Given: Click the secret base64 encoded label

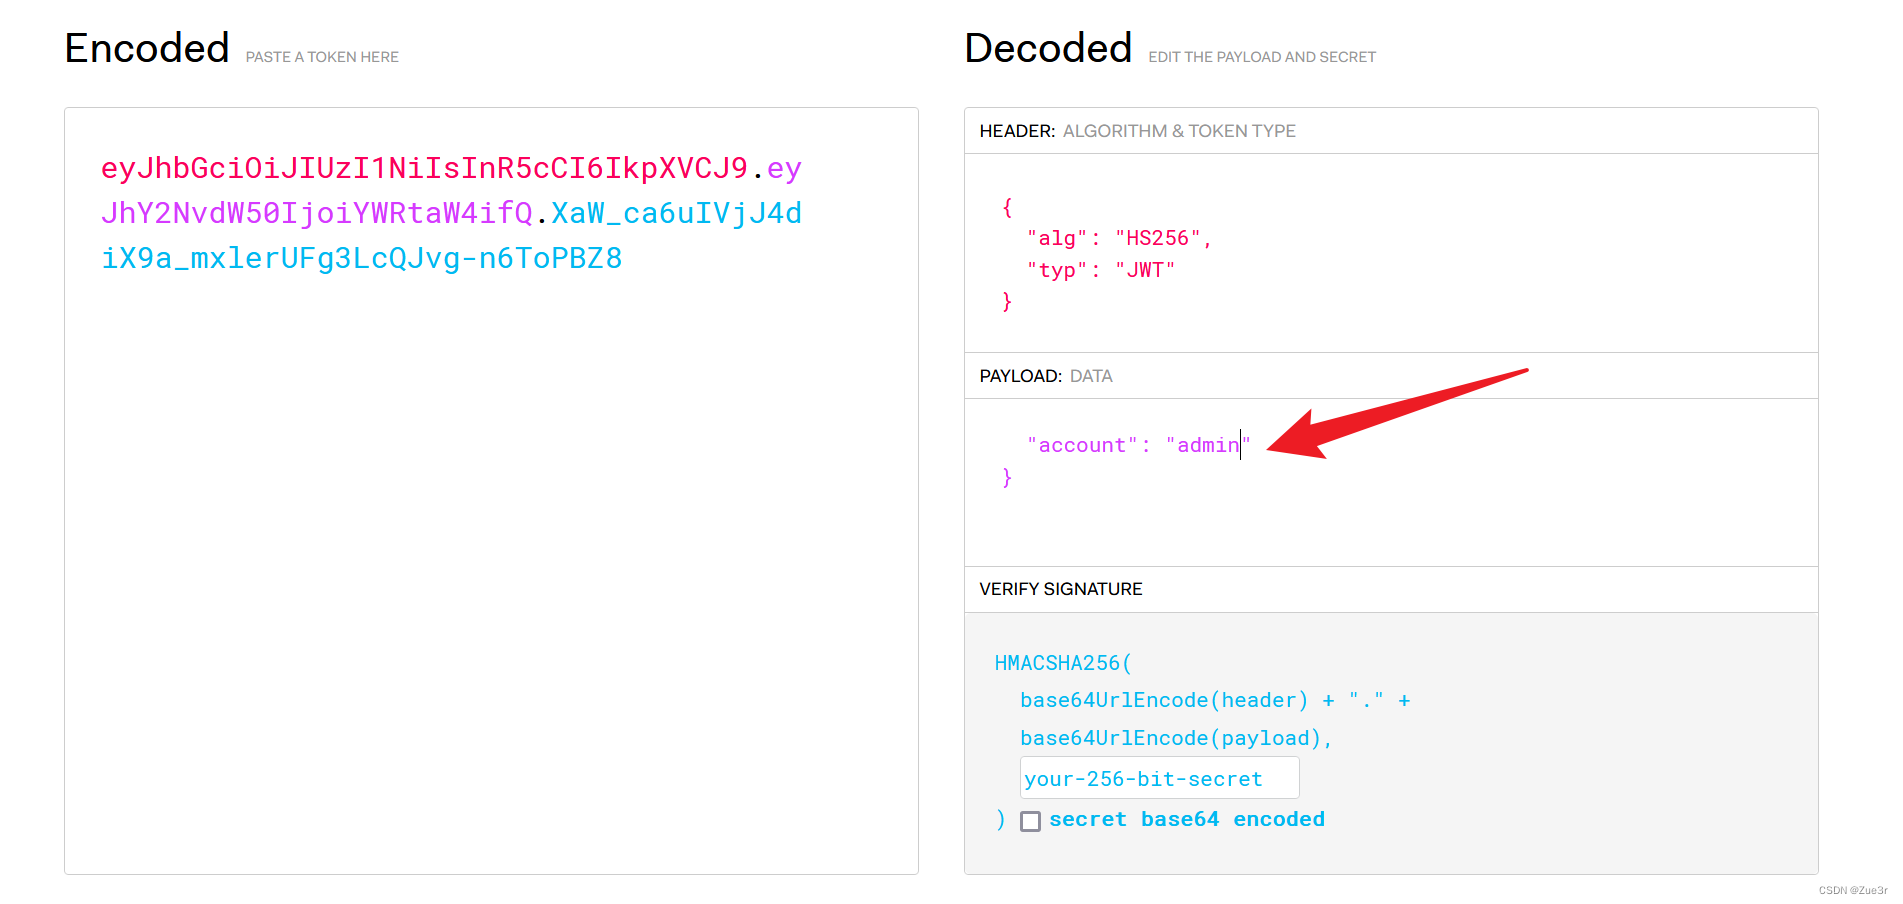Looking at the screenshot, I should (1187, 819).
